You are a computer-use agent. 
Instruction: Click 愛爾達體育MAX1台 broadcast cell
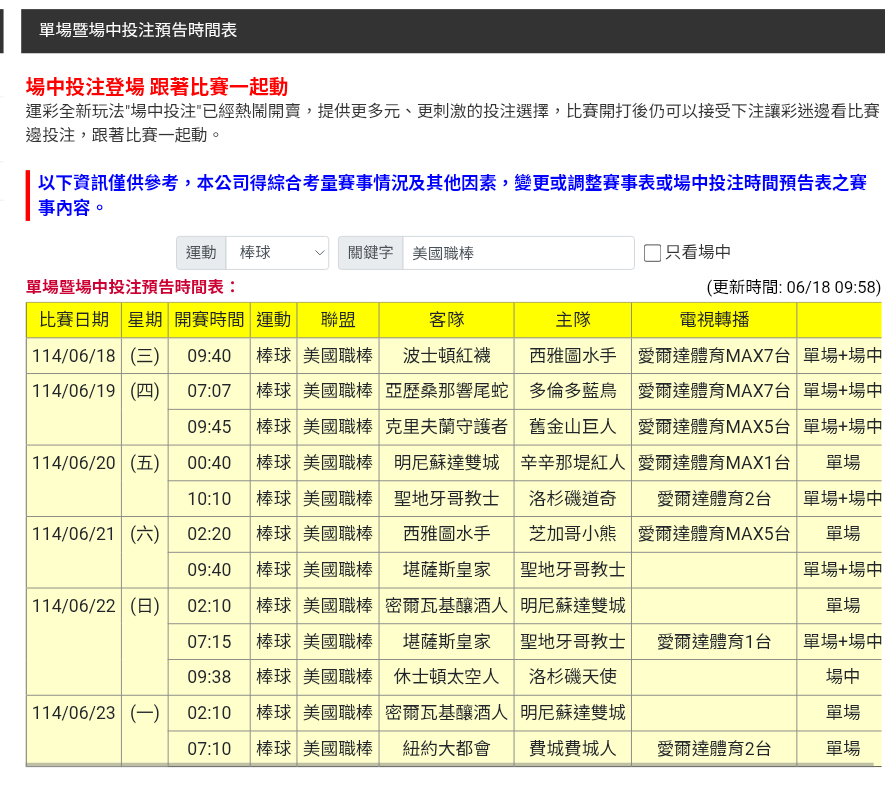(714, 463)
